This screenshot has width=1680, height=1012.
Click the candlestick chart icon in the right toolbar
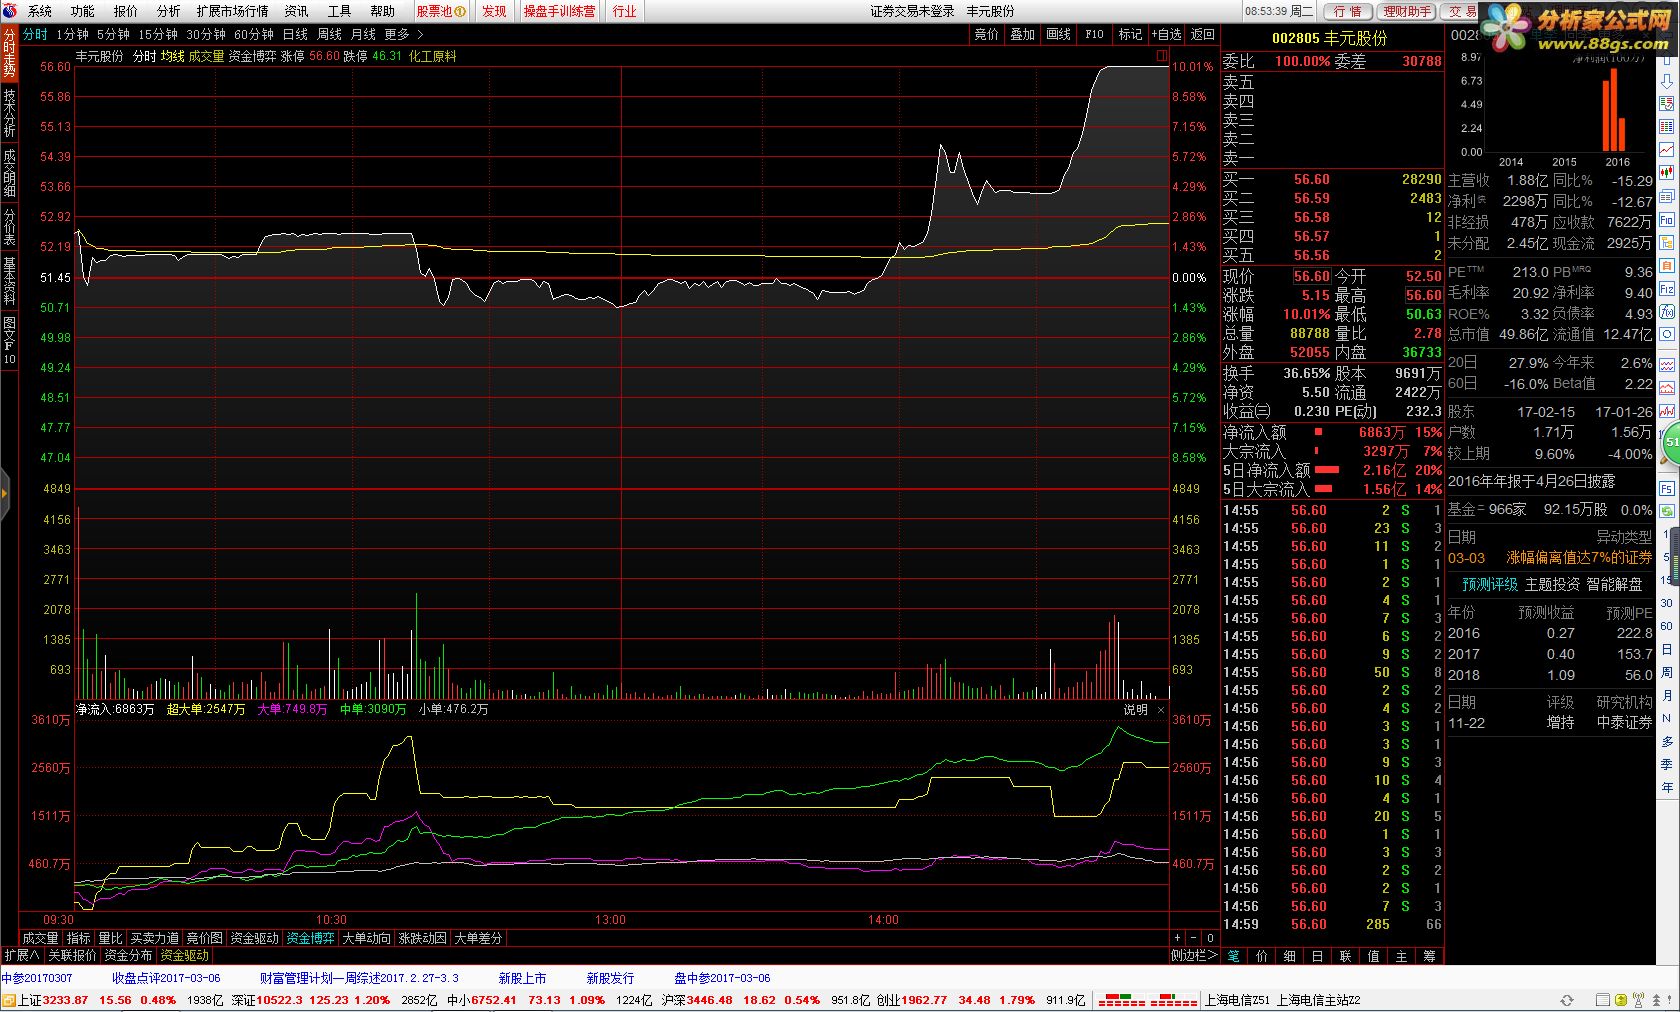(1667, 172)
